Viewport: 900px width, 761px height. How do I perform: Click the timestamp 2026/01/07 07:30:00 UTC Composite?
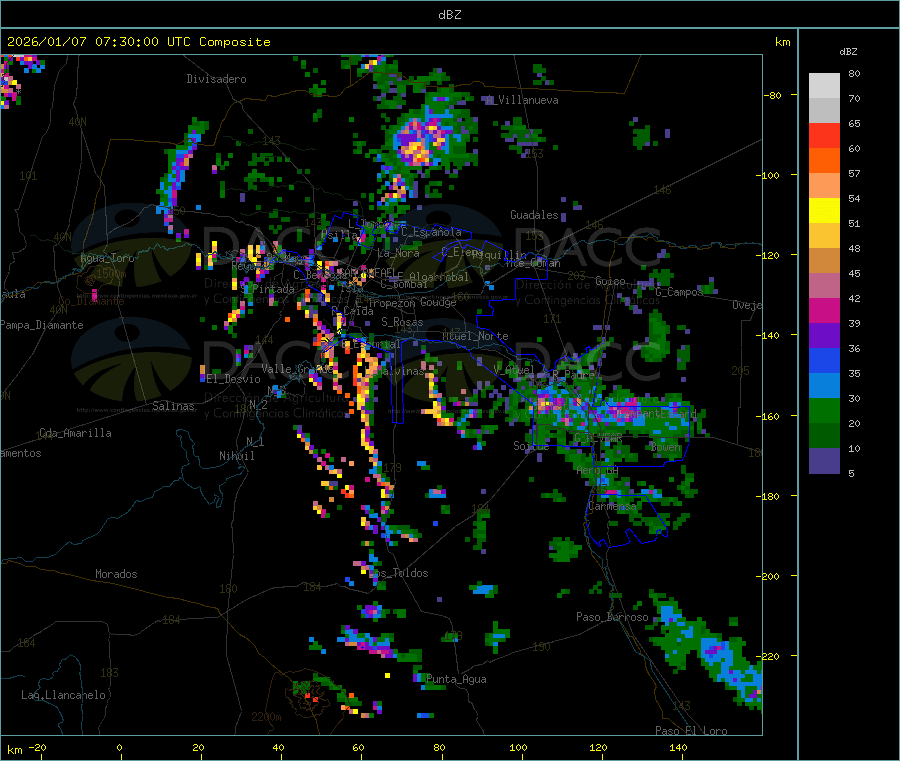[x=138, y=42]
